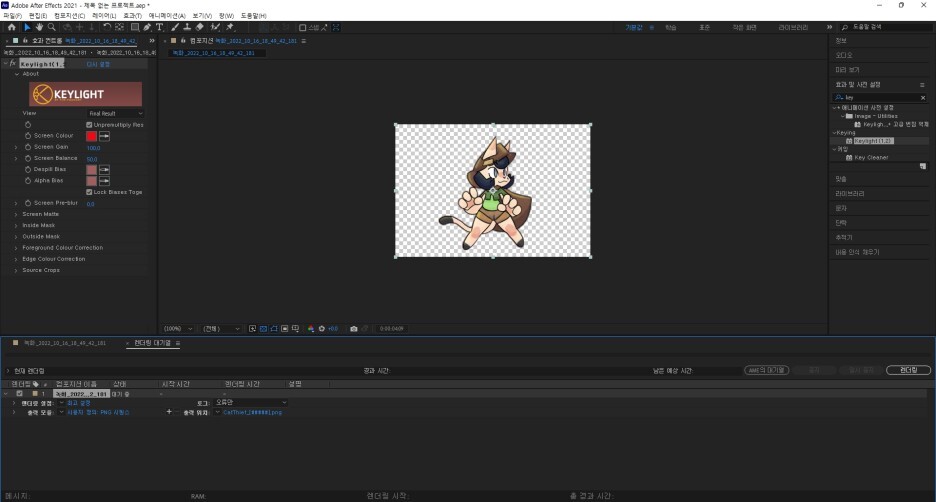Collapse the About section
936x502 pixels.
17,74
